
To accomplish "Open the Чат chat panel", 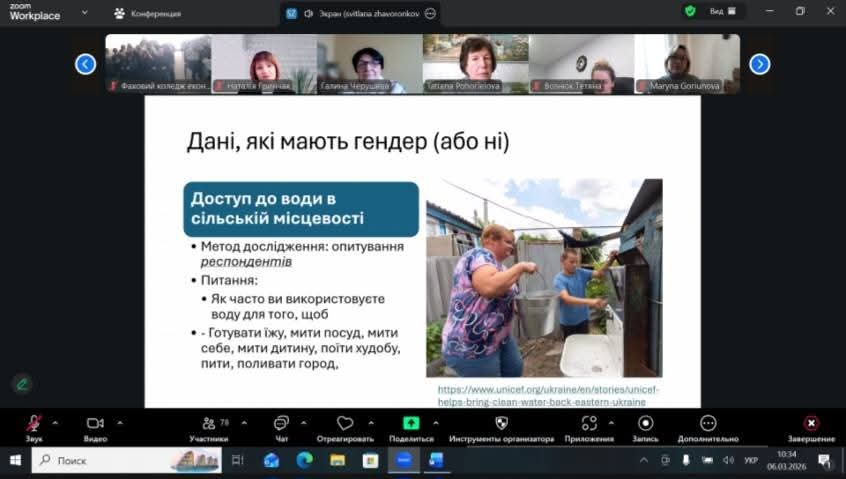I will pos(281,424).
